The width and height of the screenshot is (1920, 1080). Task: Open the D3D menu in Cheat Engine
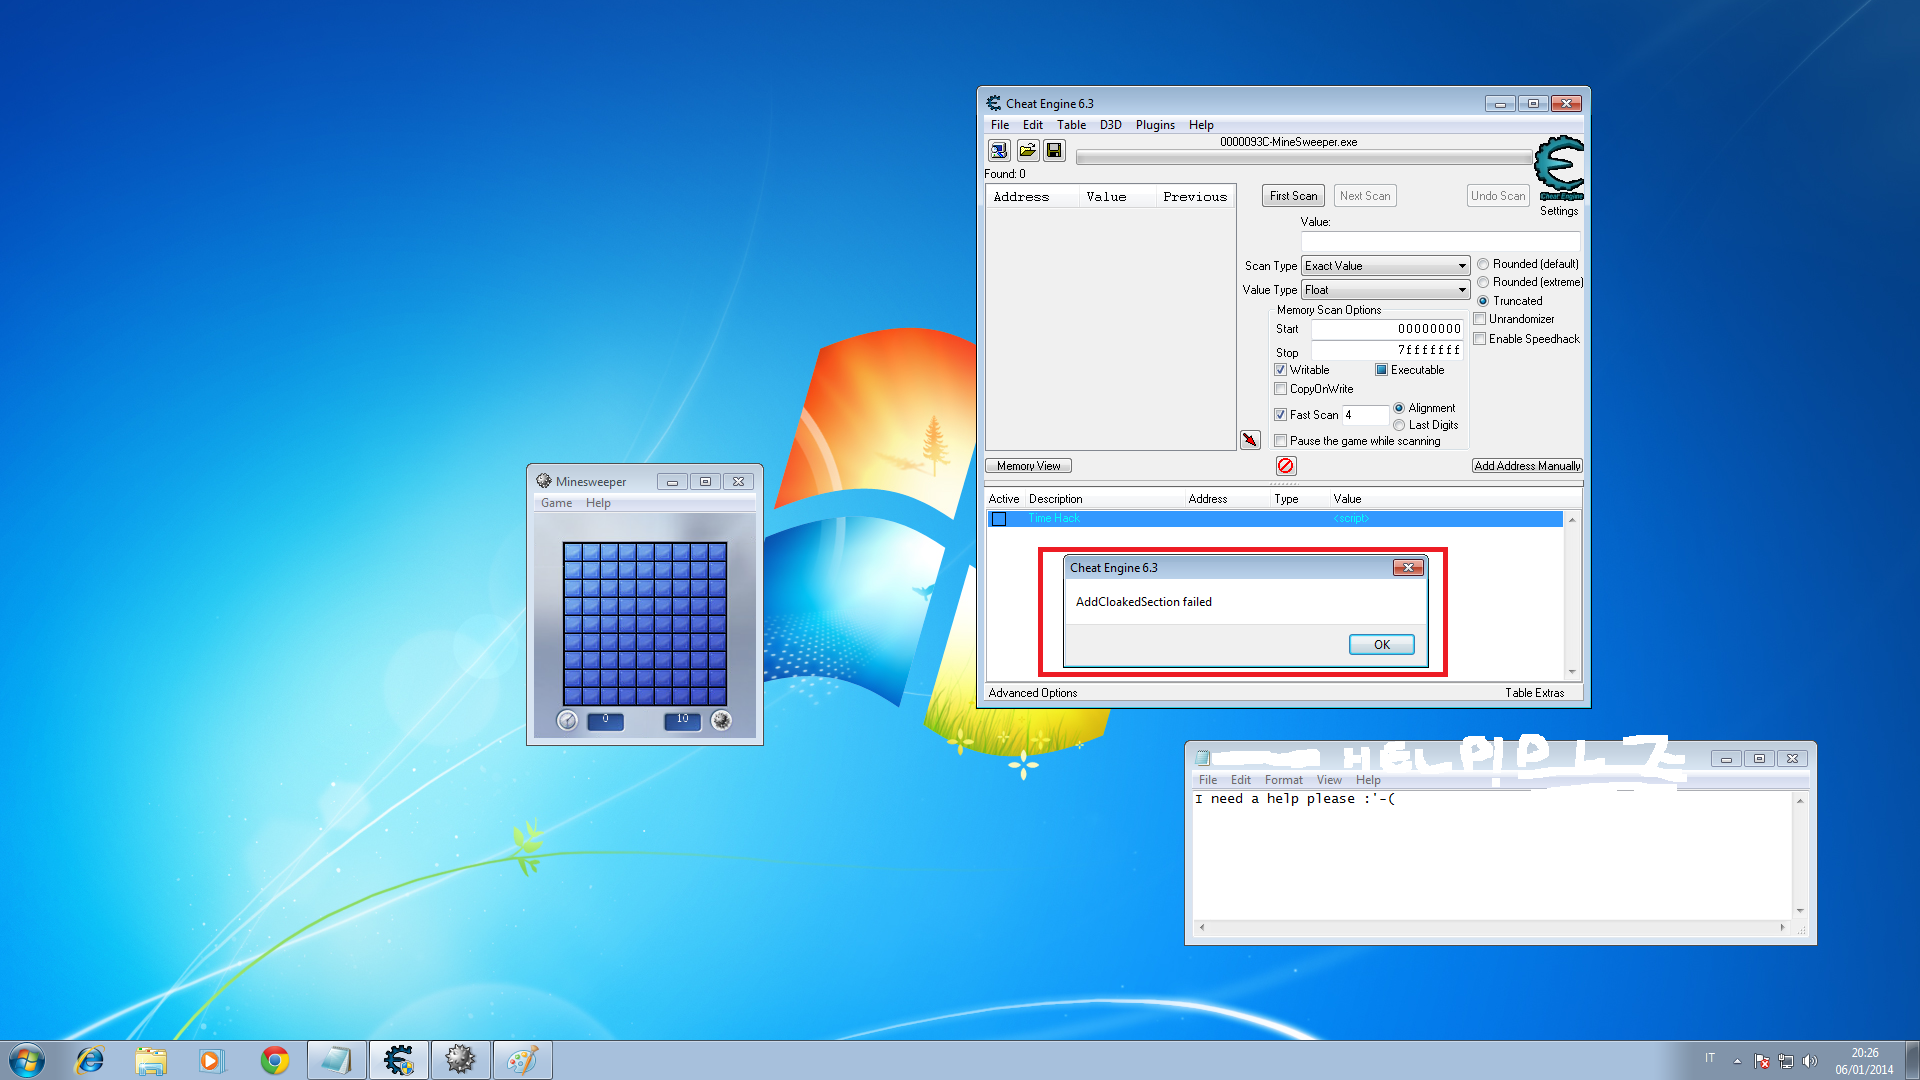point(1110,125)
